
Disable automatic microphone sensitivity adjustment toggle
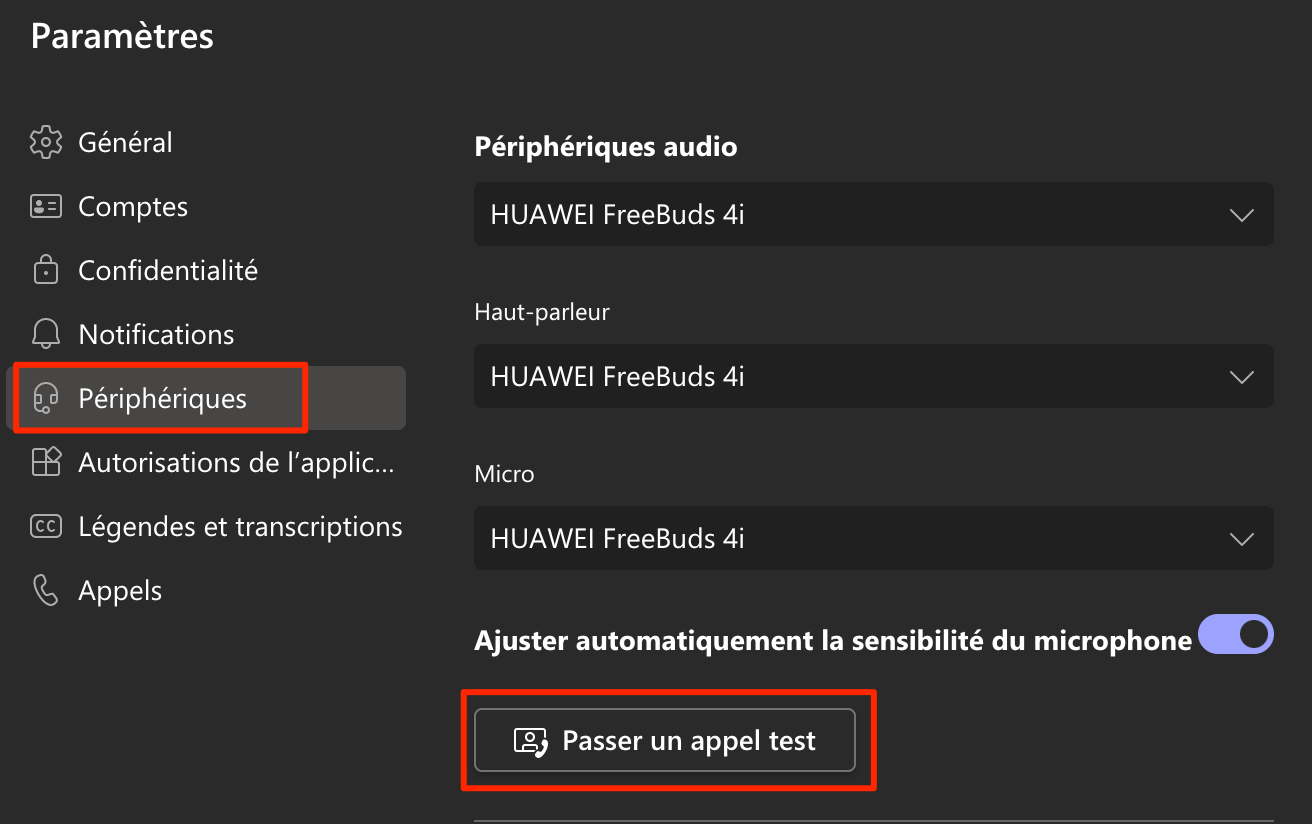tap(1236, 635)
